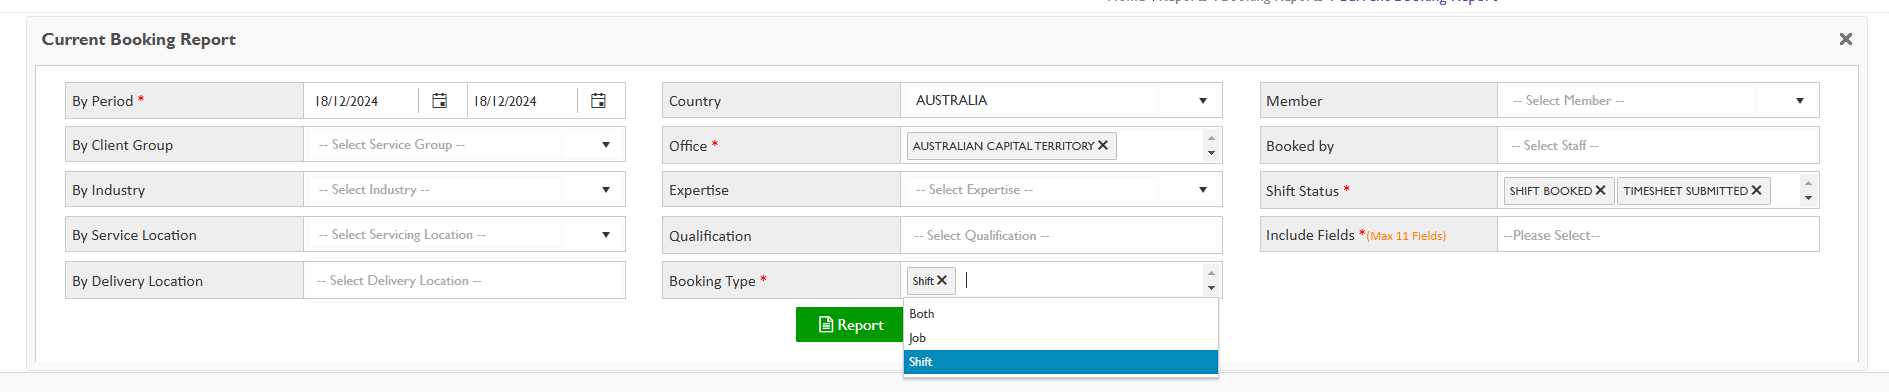
Task: Click the Select Staff field for Booked by
Action: click(1658, 146)
